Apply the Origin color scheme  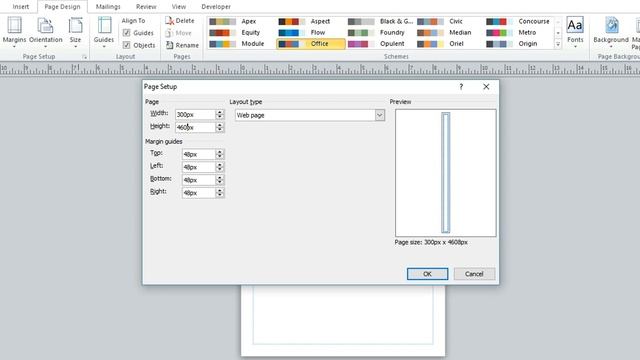[x=512, y=43]
